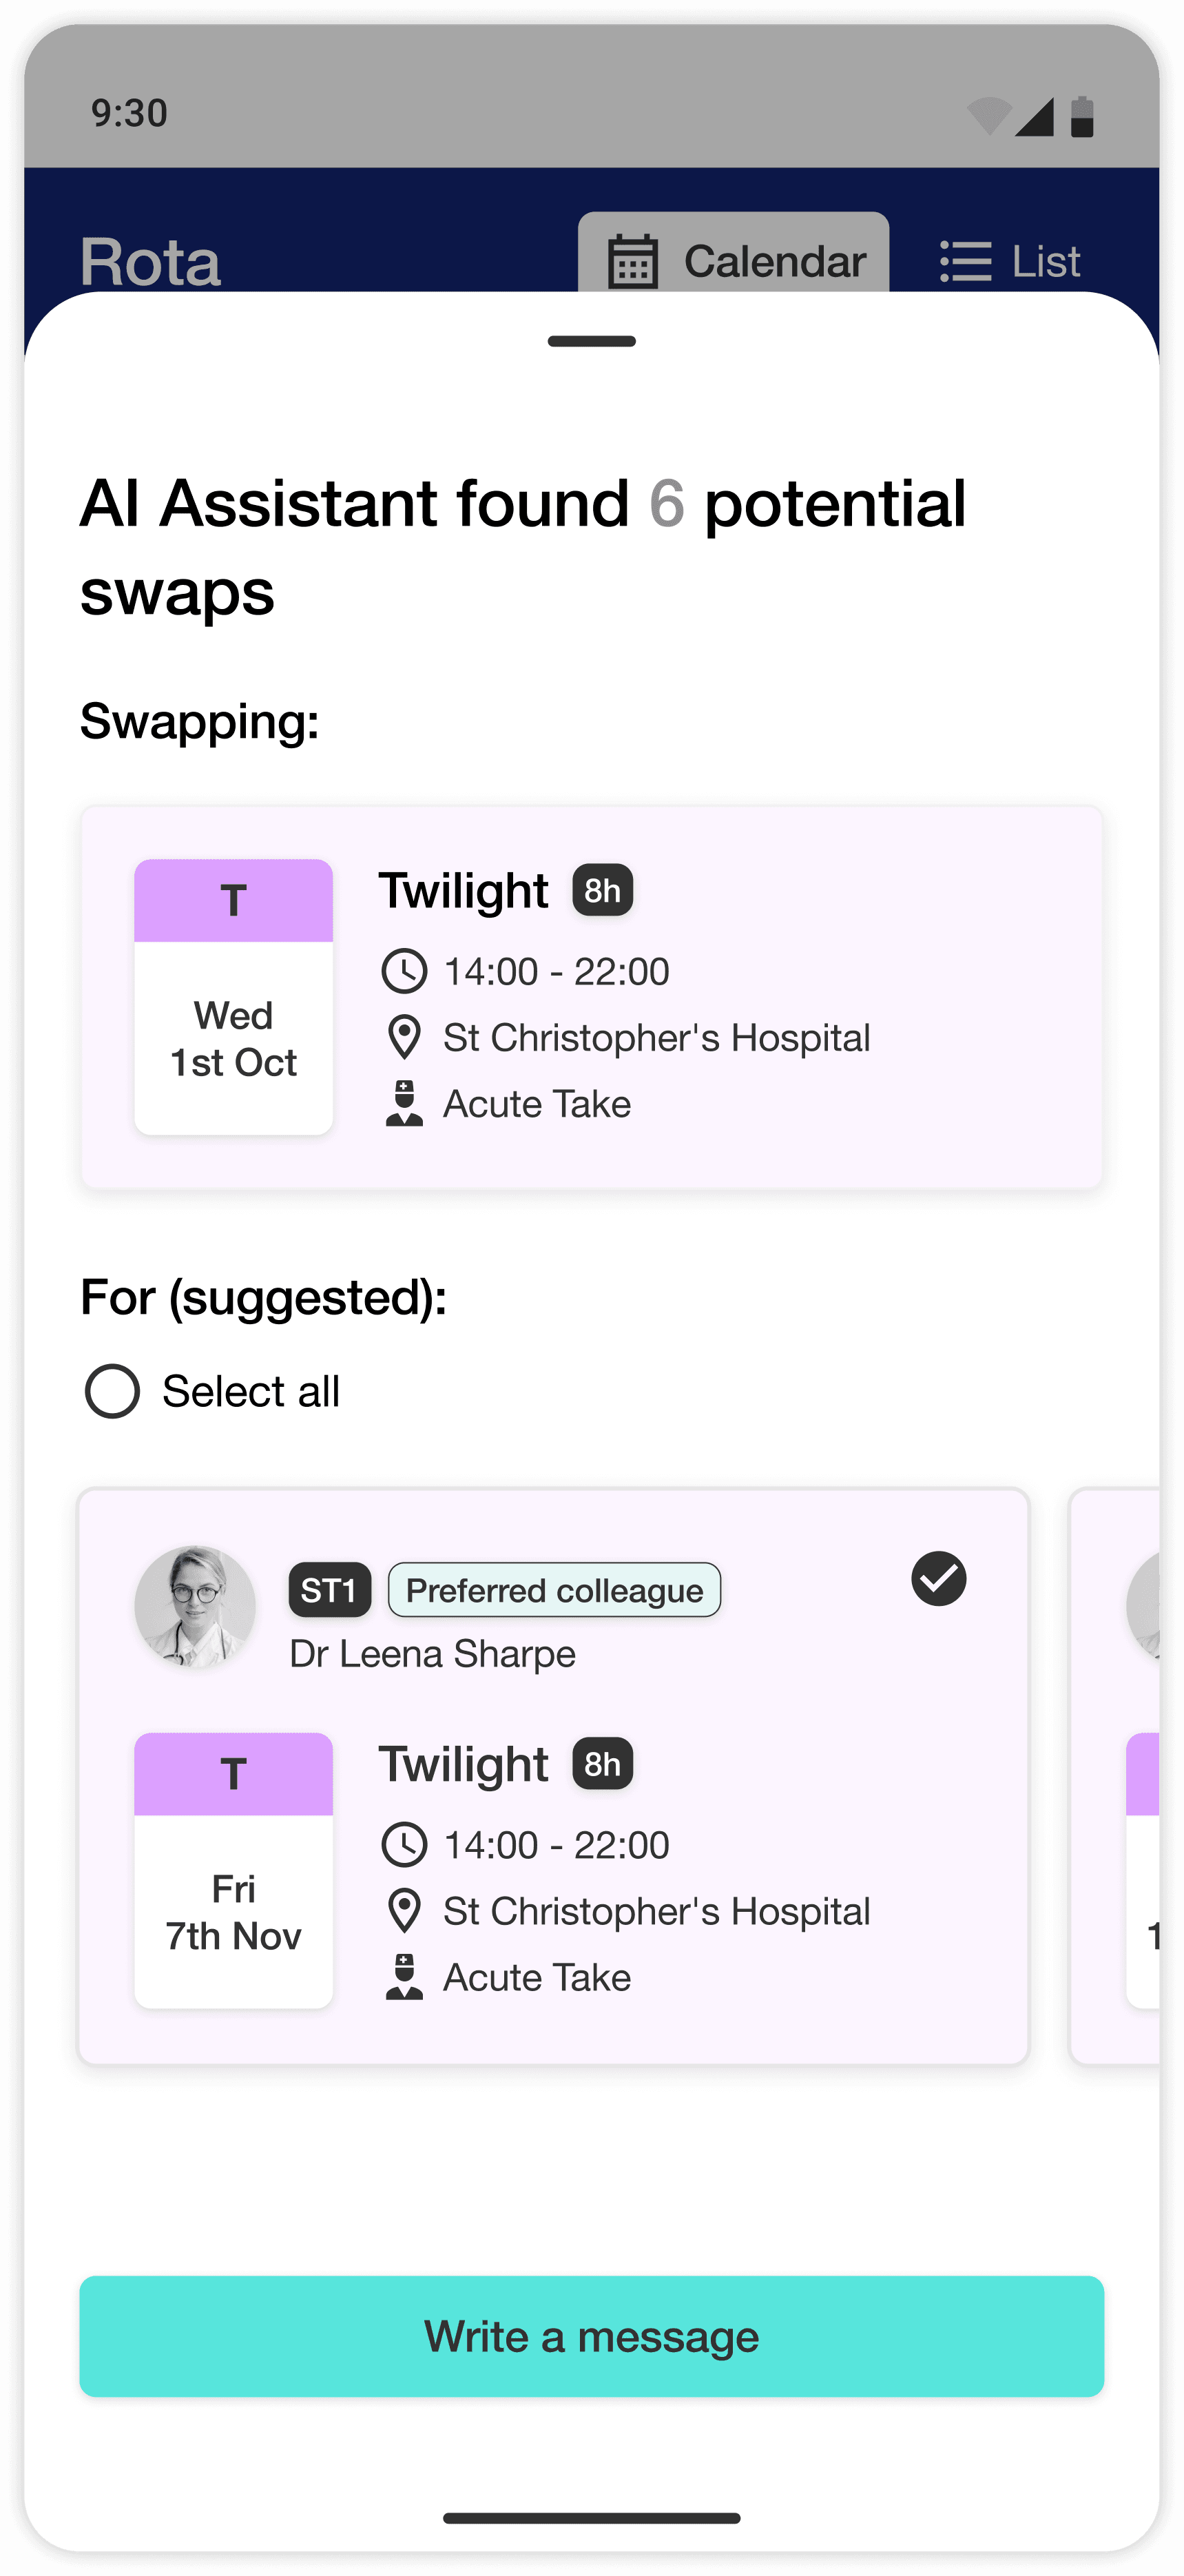Click the doctor role icon in the Fri 7th Nov shift
The height and width of the screenshot is (2576, 1184).
coord(404,1977)
